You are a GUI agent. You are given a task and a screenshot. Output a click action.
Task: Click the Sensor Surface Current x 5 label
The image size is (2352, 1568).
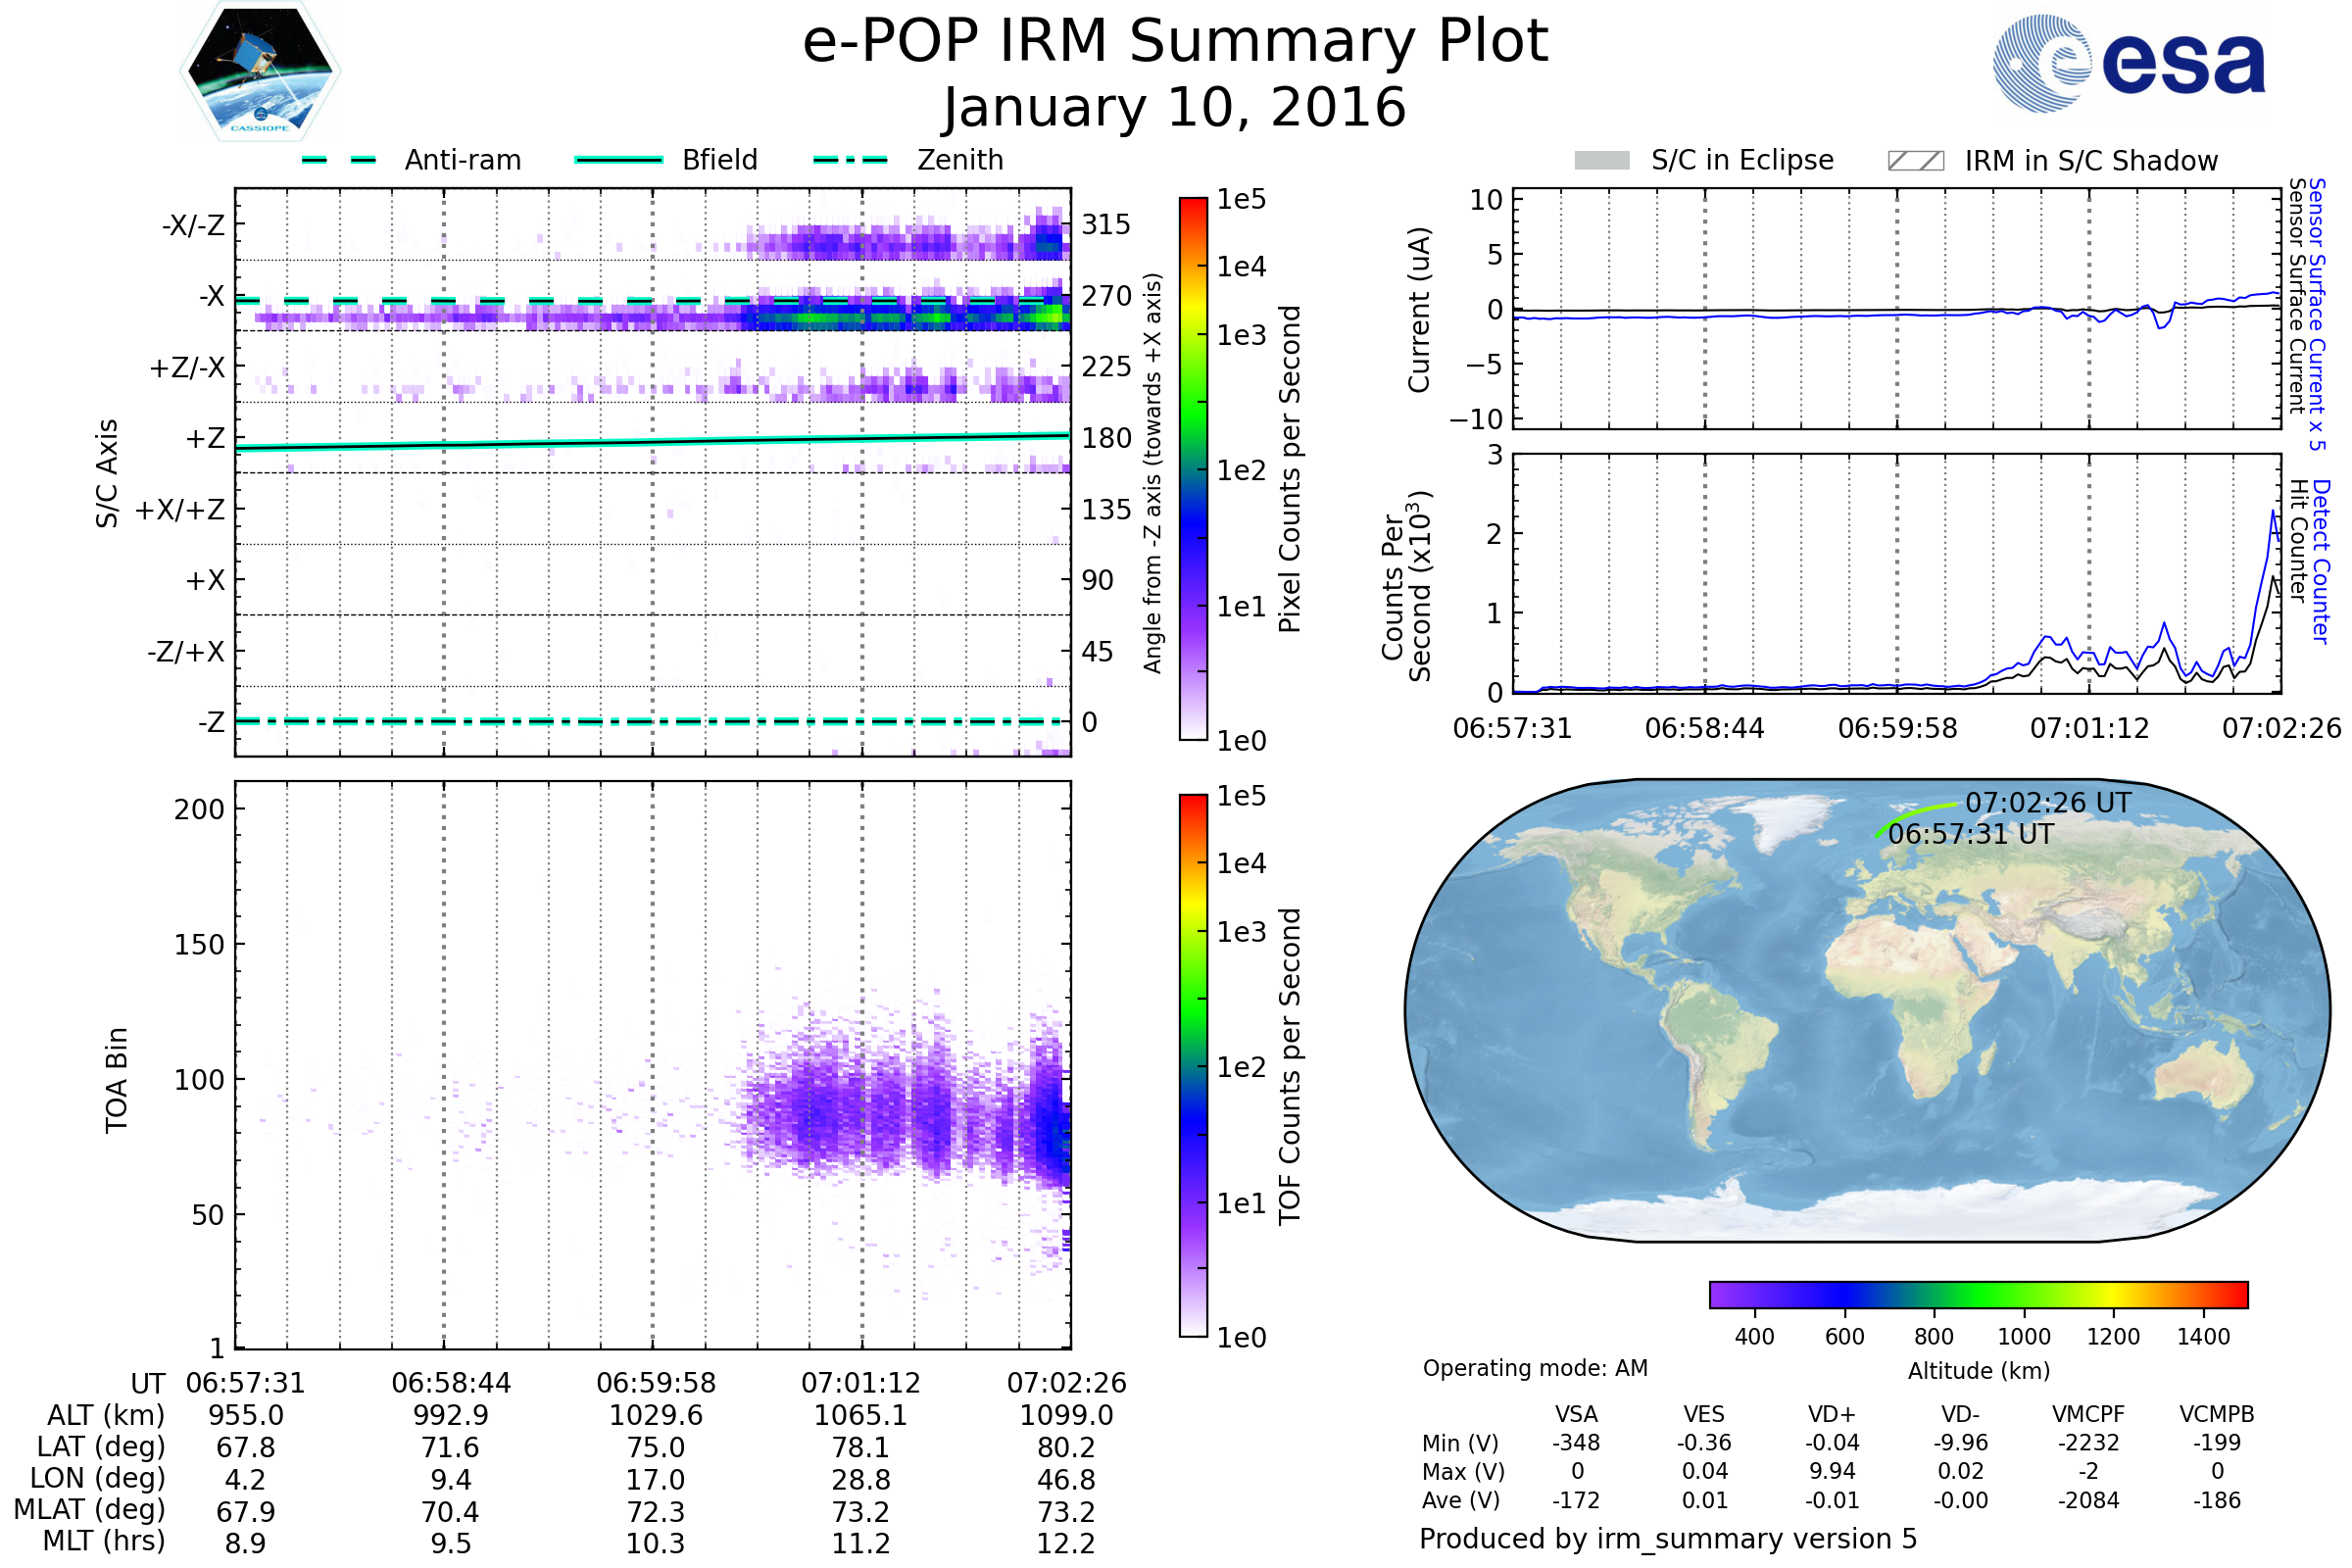2318,314
